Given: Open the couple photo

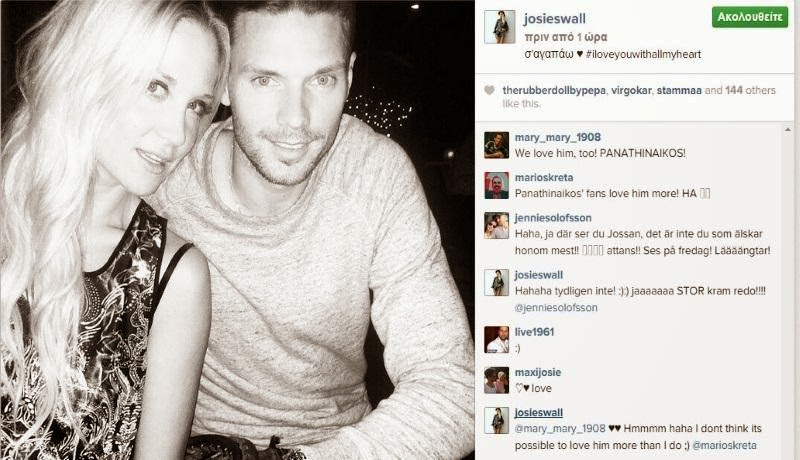Looking at the screenshot, I should [237, 230].
